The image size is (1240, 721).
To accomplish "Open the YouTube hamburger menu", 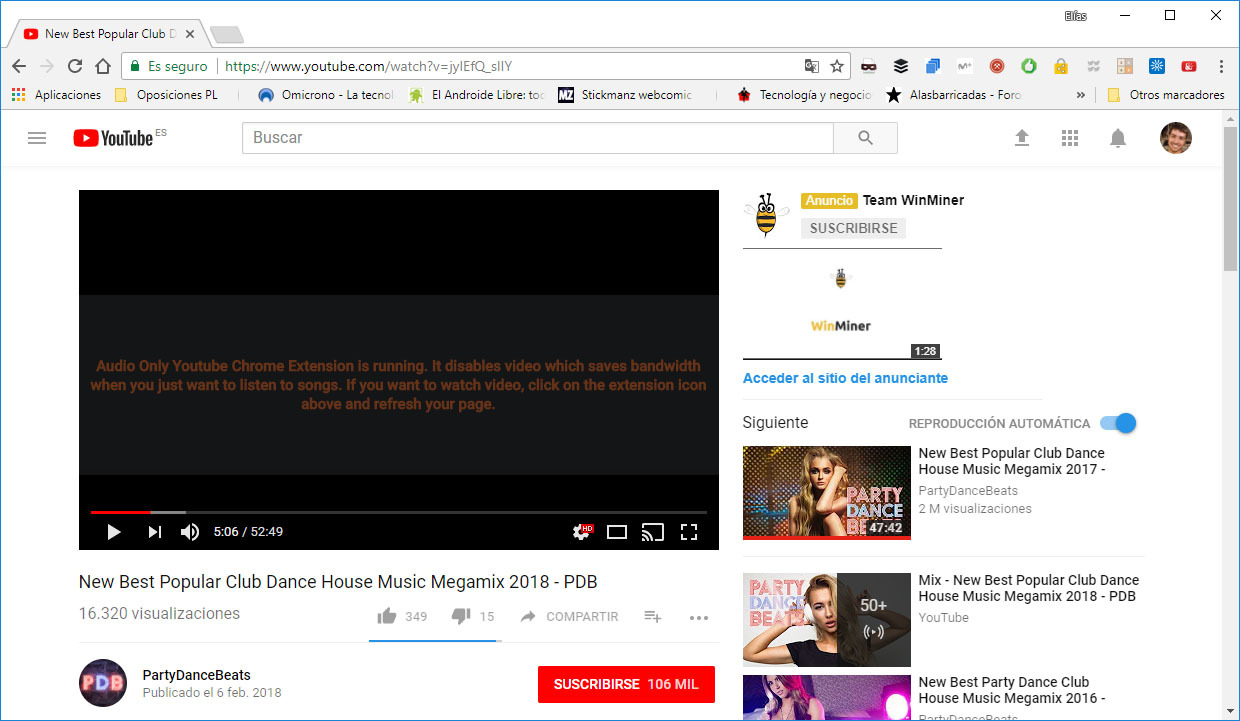I will [37, 138].
